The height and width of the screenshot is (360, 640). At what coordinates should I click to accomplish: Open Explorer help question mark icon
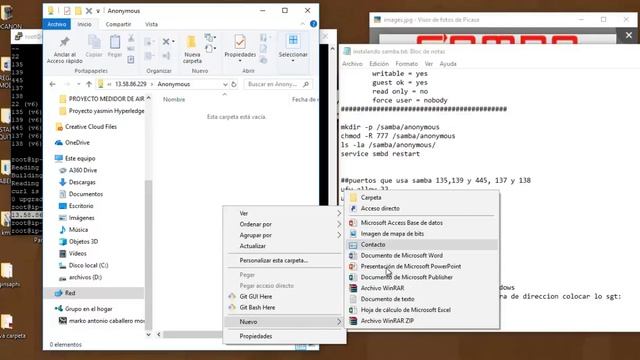tap(313, 24)
